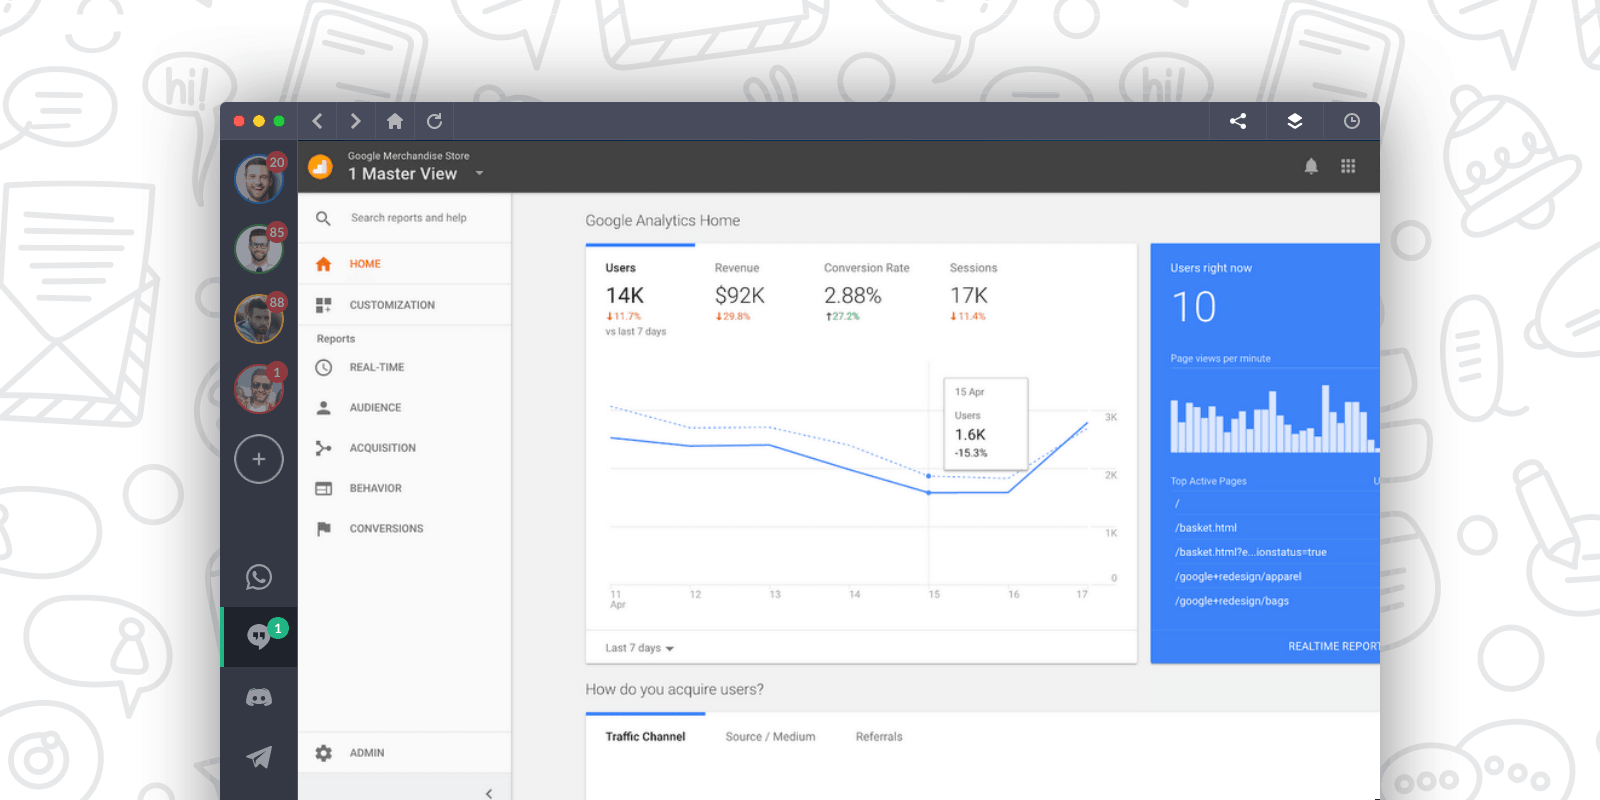
Task: Click the share icon in the title bar
Action: 1238,121
